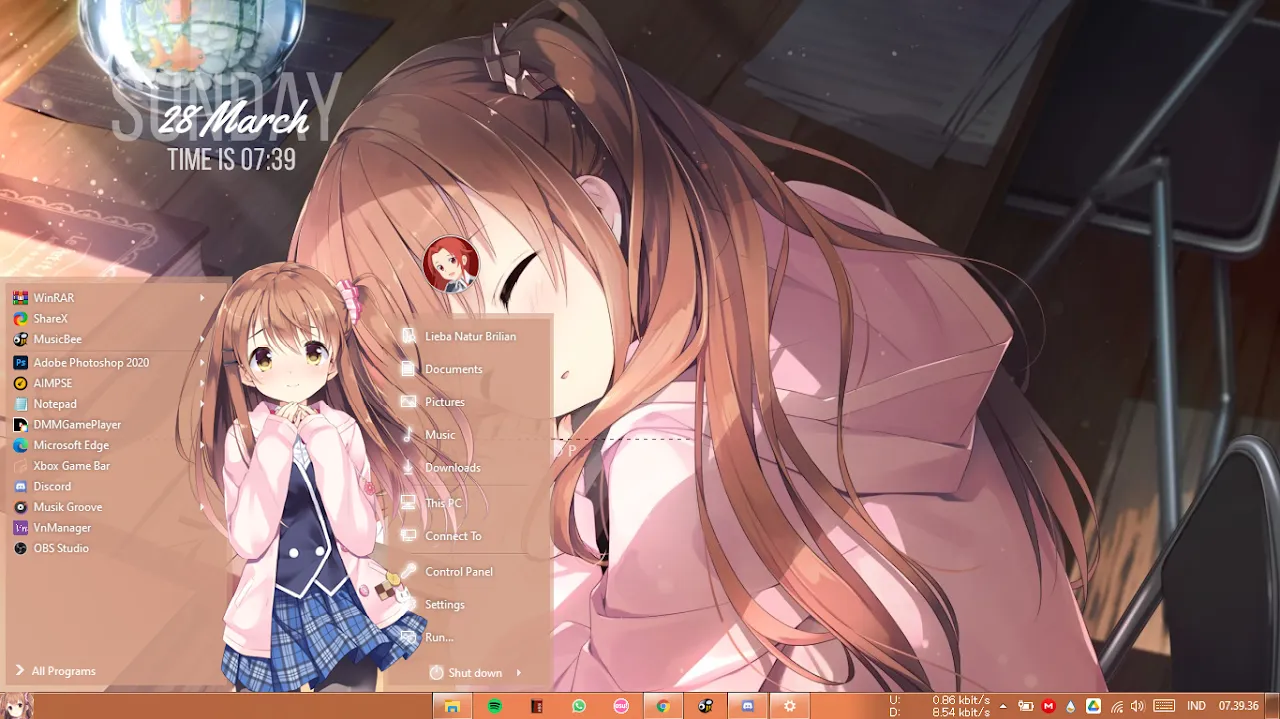Open Lieba Natur Brilian user folder
Screen dimensions: 1280x719
471,337
